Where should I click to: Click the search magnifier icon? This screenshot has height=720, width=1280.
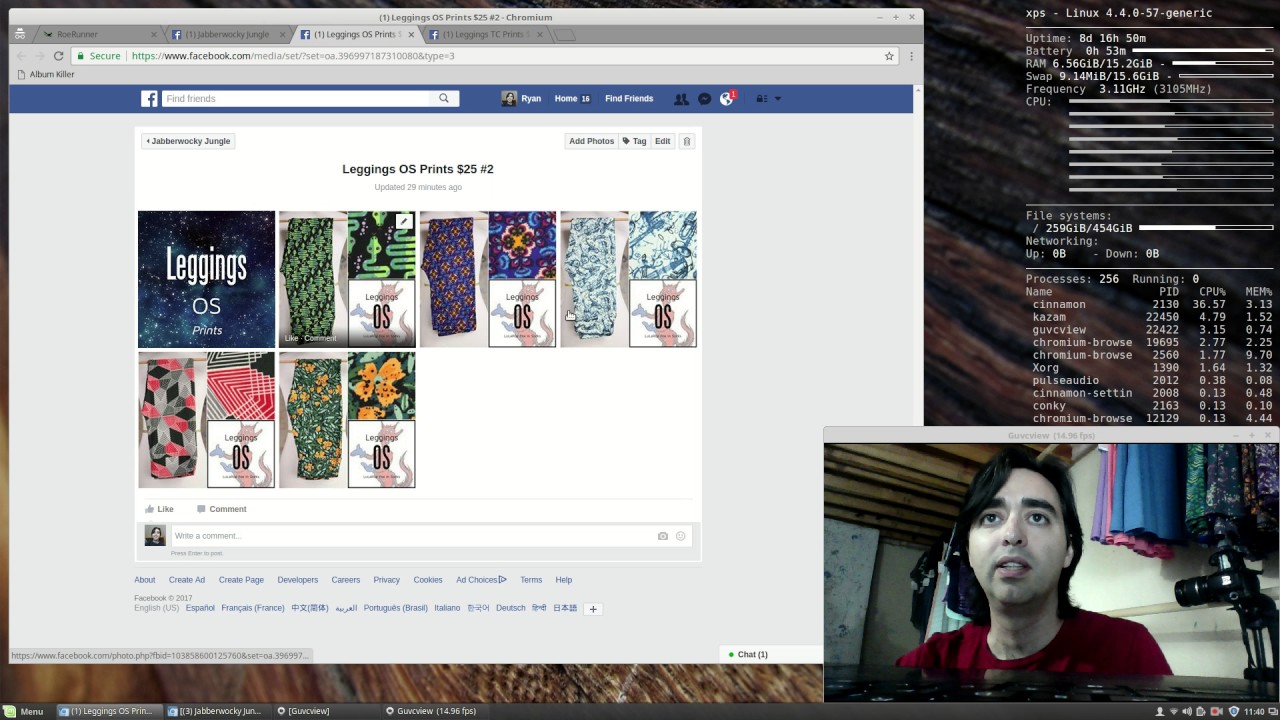(444, 98)
